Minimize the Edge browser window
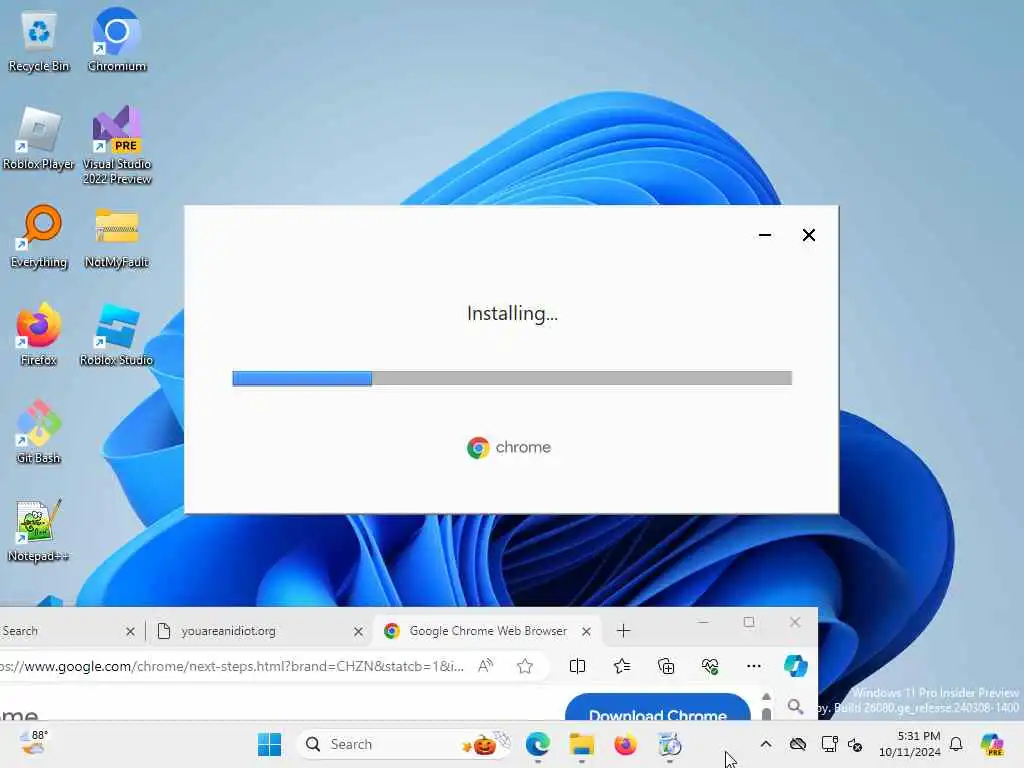The width and height of the screenshot is (1024, 768). coord(703,622)
